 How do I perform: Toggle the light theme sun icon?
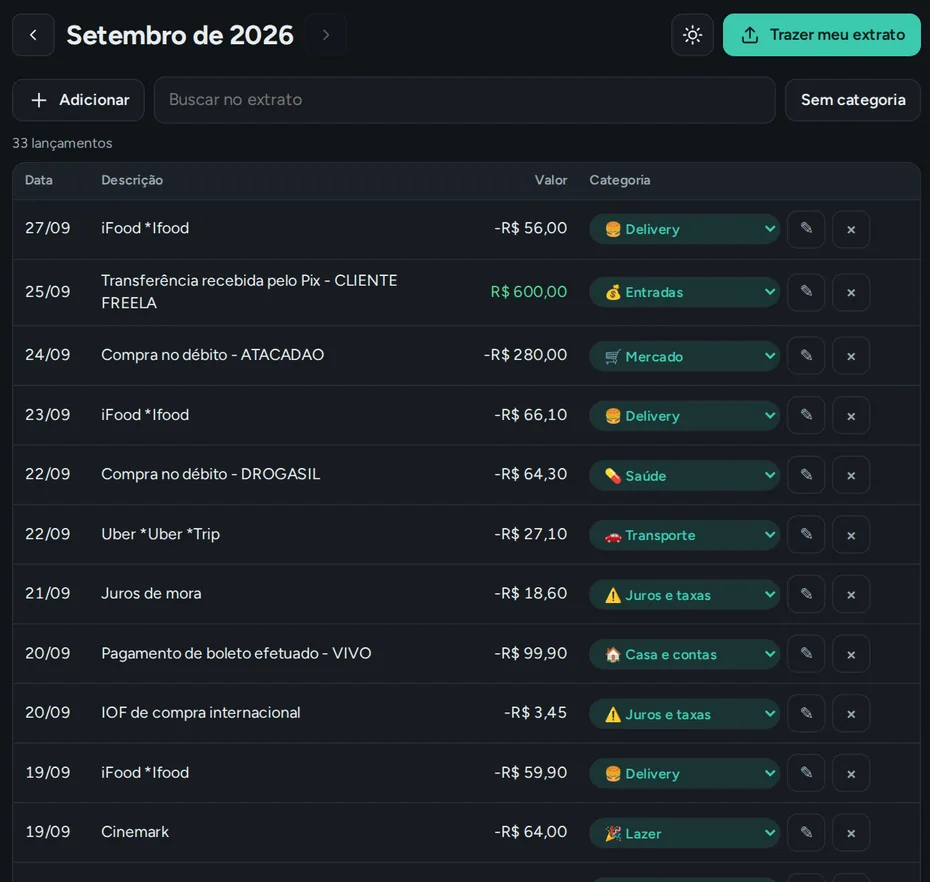coord(692,35)
